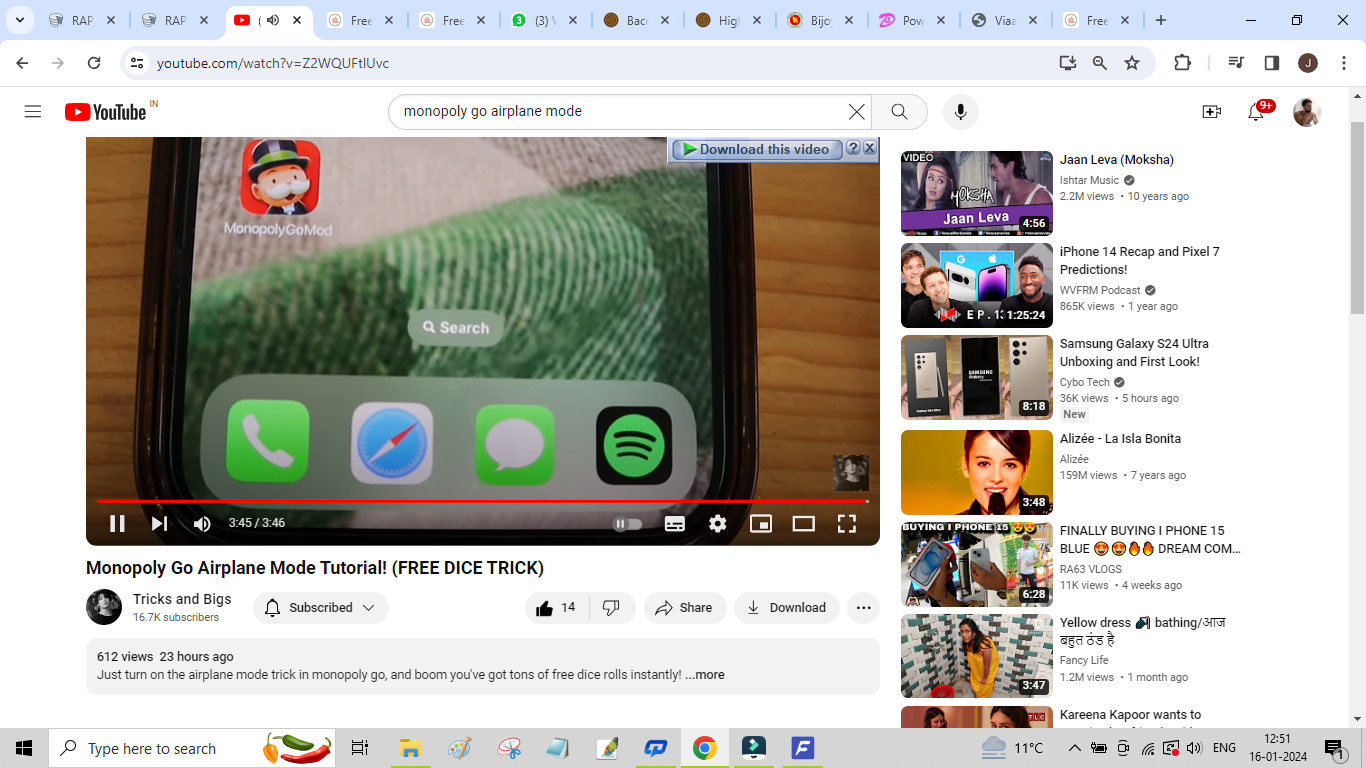Image resolution: width=1366 pixels, height=768 pixels.
Task: Open help on the download overlay
Action: coord(853,148)
